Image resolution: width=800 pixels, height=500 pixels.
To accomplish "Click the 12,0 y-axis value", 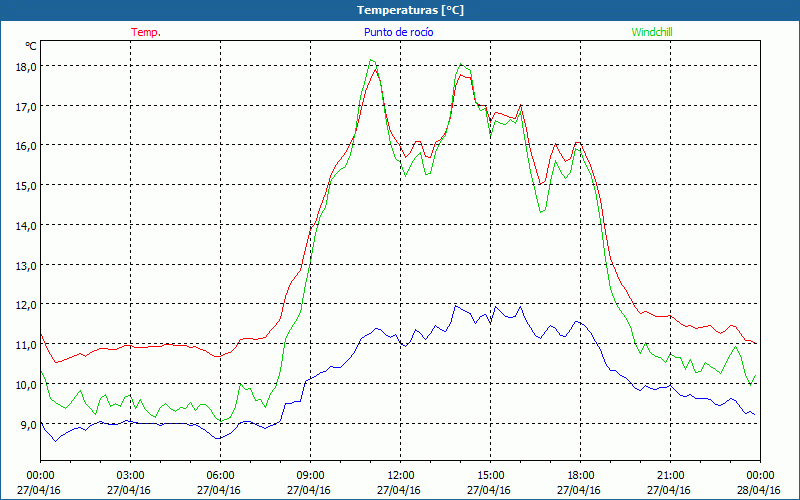I will click(x=26, y=305).
